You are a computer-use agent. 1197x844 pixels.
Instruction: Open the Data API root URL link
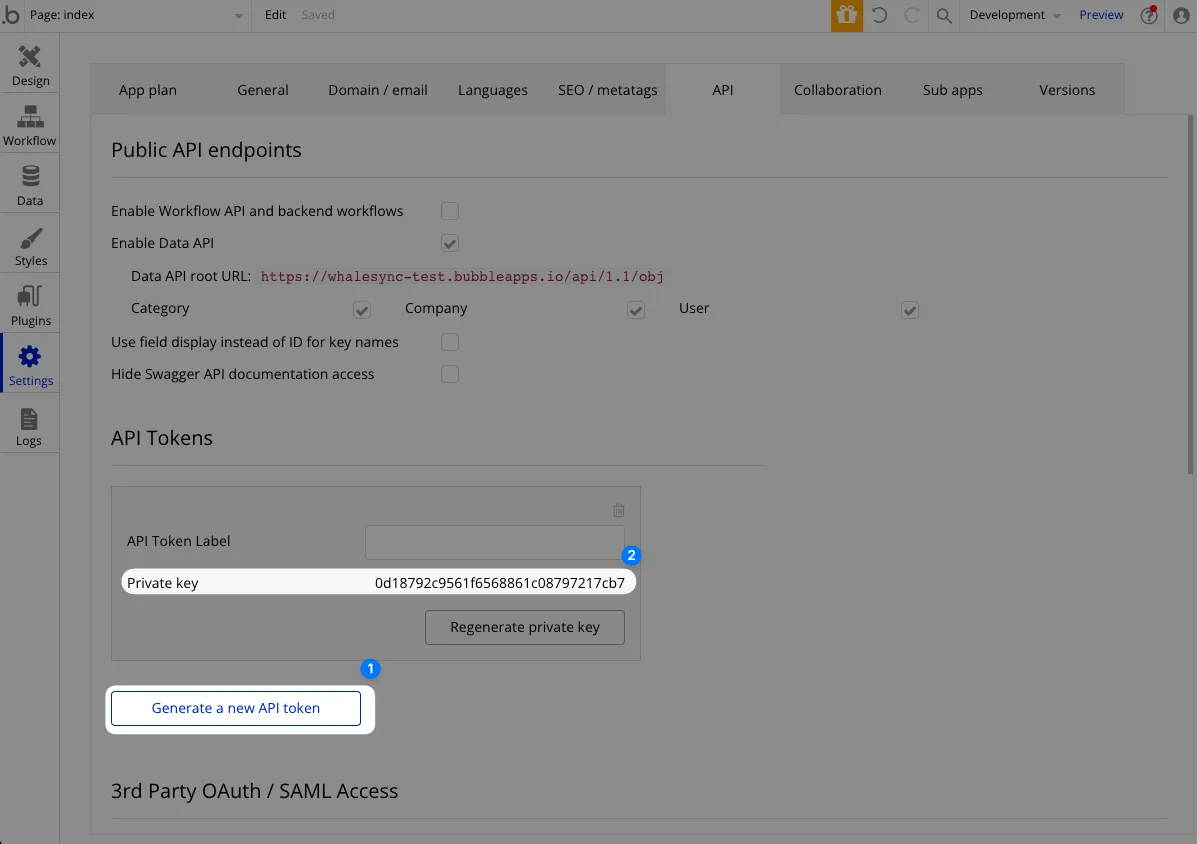tap(462, 276)
